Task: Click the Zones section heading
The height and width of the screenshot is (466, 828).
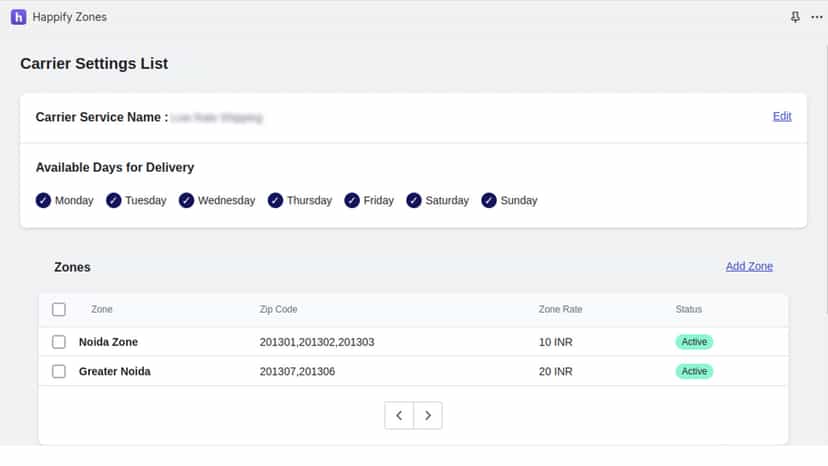Action: pos(72,267)
